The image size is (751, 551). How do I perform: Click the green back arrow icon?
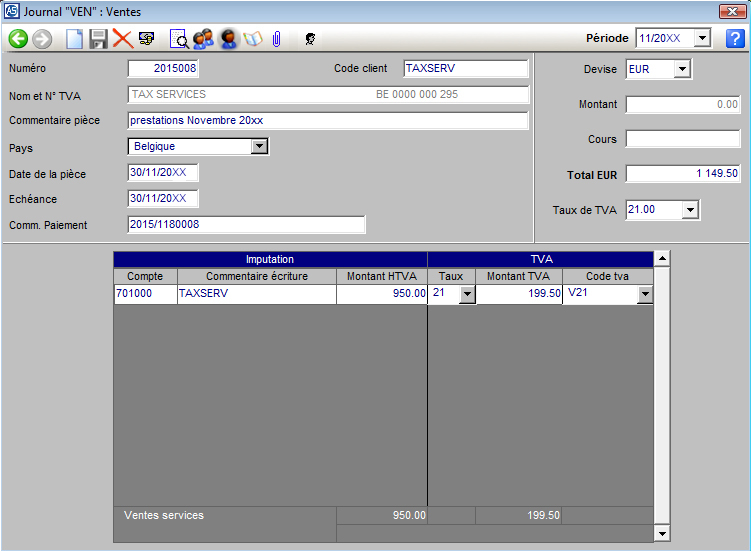[x=17, y=39]
